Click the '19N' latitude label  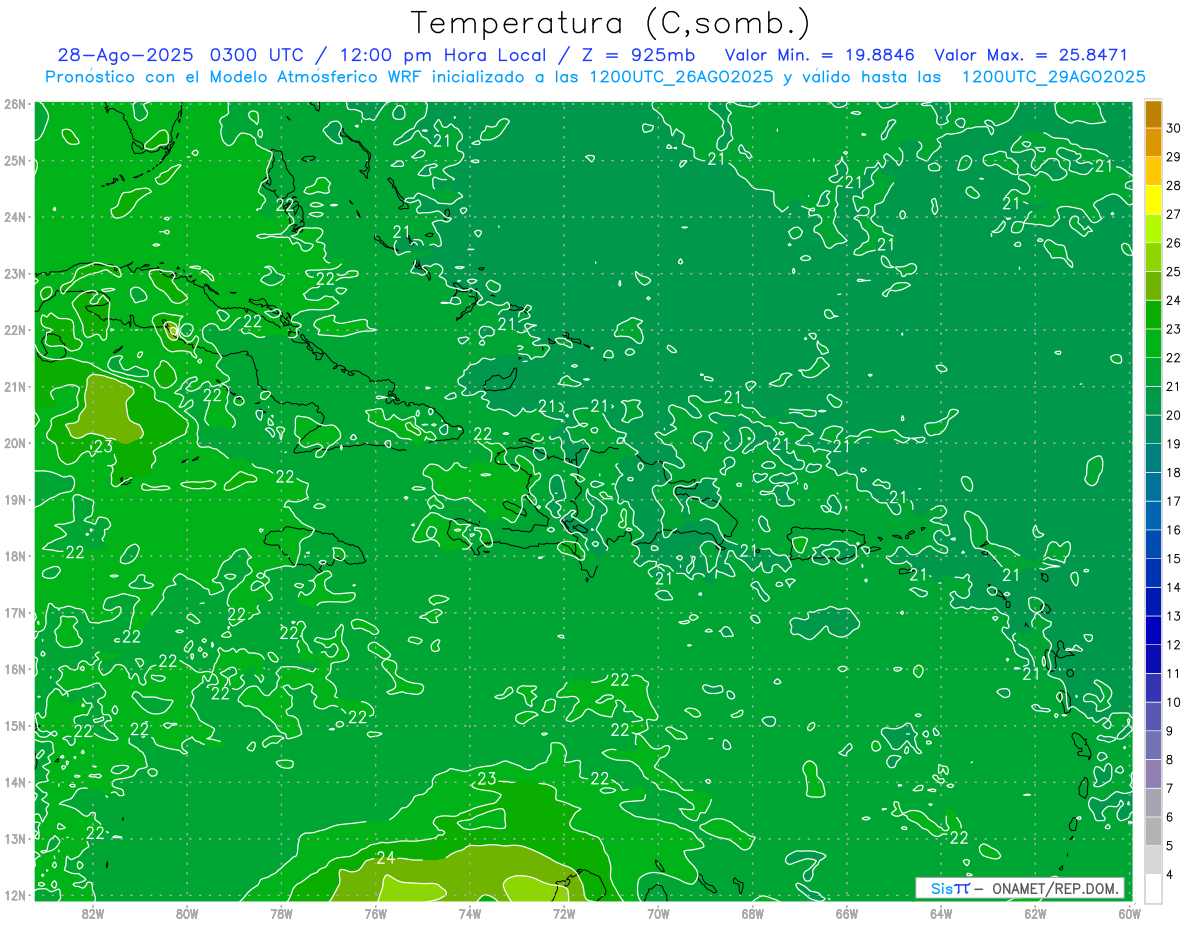(x=14, y=500)
